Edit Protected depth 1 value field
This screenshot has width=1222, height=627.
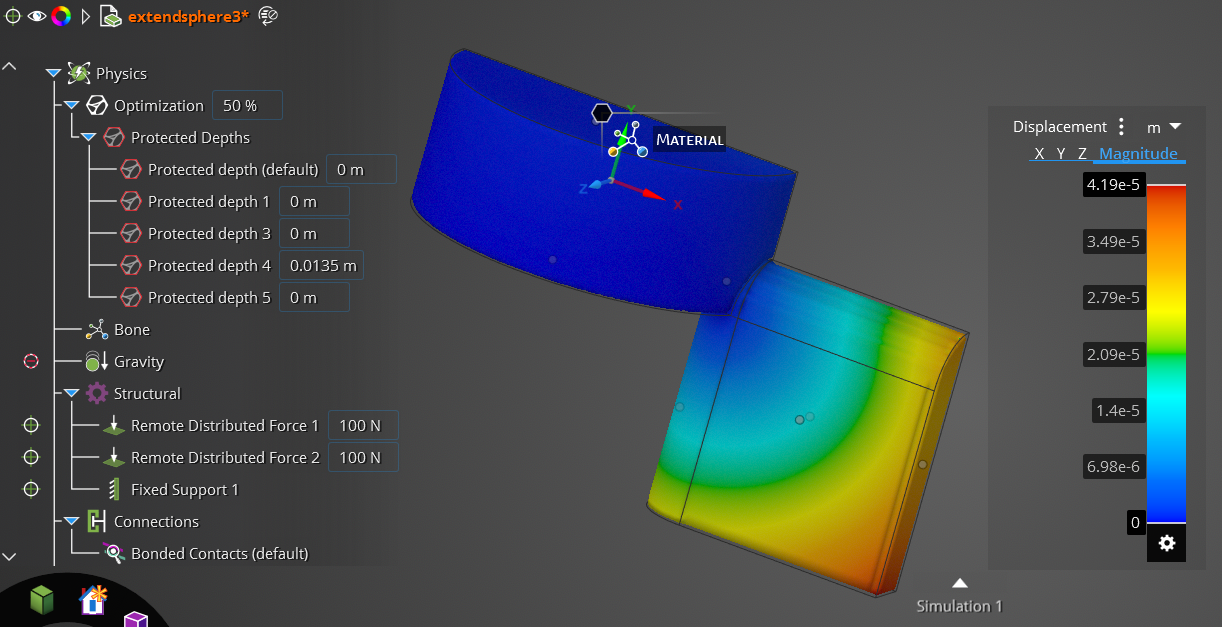[314, 201]
